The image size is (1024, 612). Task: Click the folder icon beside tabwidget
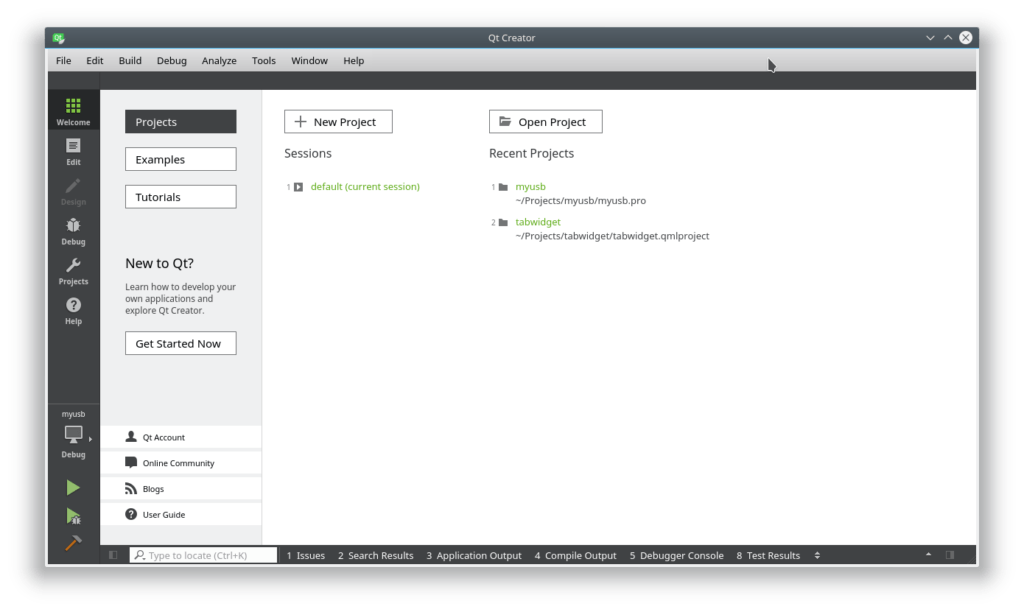503,222
